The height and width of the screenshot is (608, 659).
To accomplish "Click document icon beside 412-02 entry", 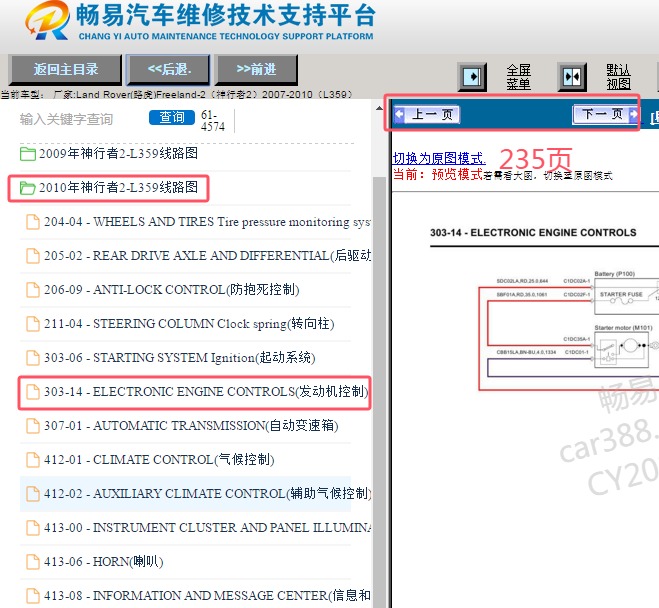I will [x=33, y=494].
